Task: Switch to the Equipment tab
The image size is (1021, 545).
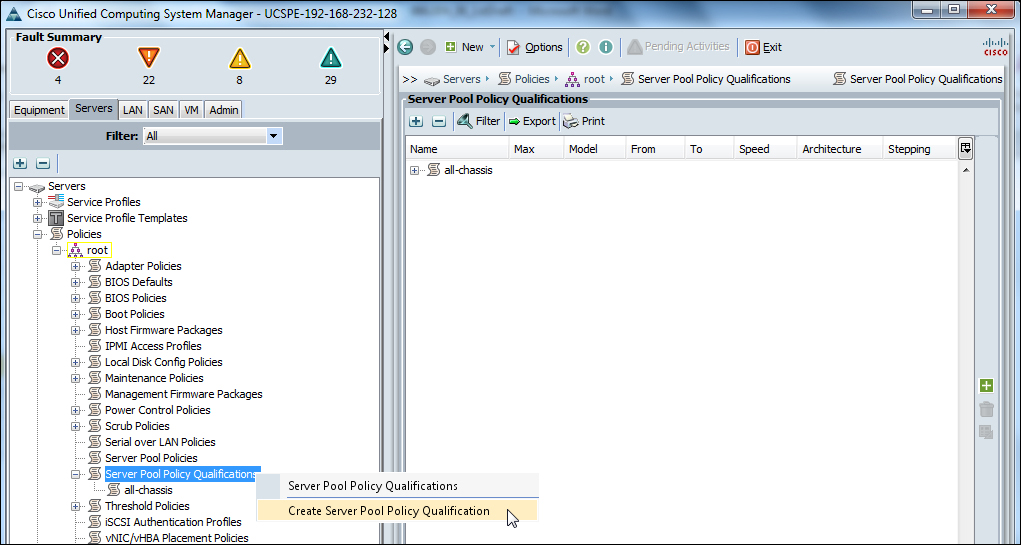Action: click(x=39, y=110)
